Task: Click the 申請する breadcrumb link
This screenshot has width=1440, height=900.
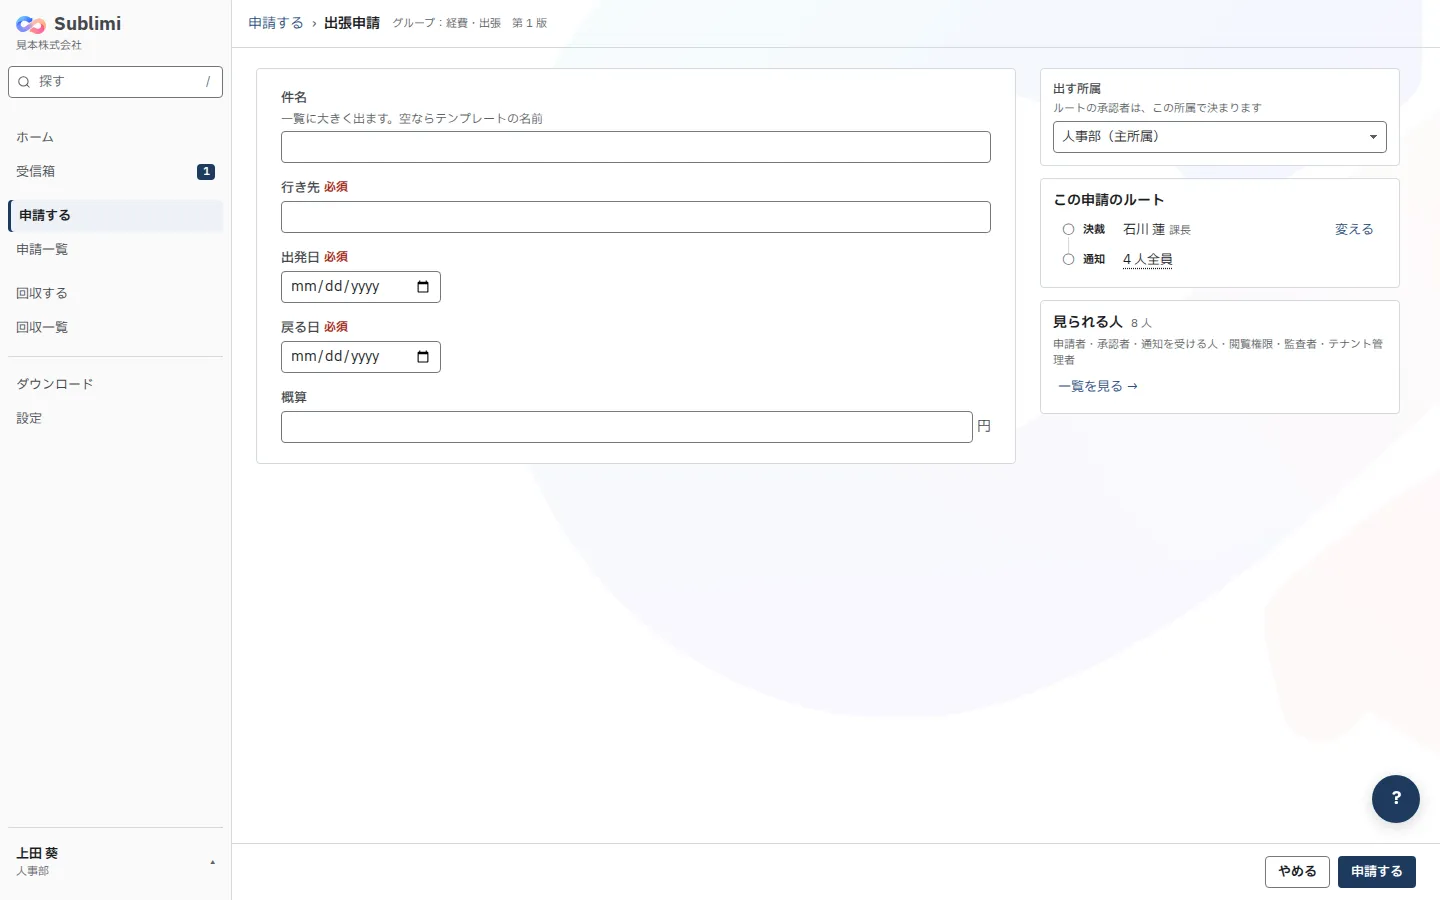Action: 276,23
